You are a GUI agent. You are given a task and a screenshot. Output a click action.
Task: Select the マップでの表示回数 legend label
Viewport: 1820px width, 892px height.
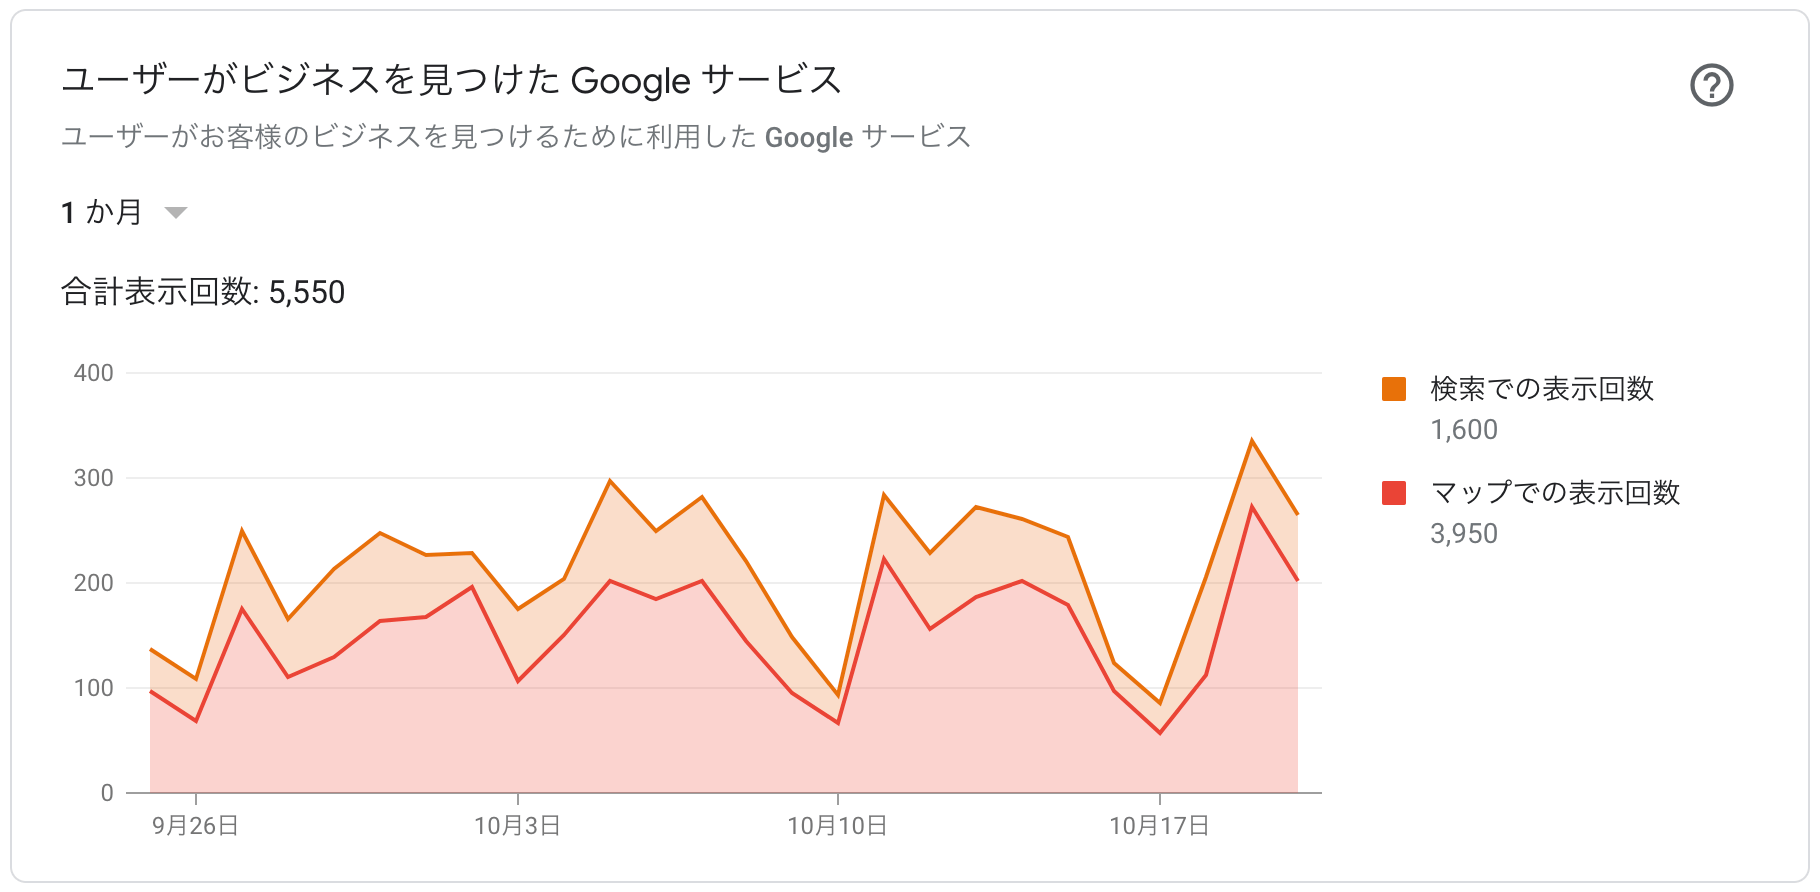[x=1555, y=493]
